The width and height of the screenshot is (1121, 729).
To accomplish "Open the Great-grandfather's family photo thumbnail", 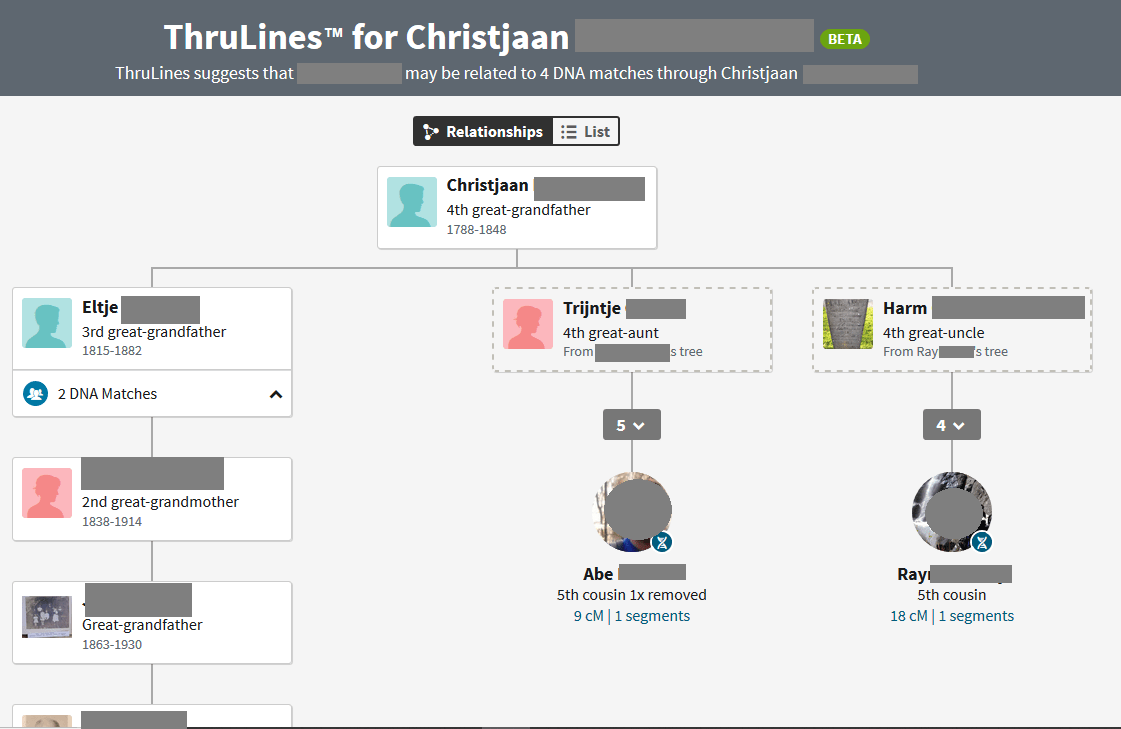I will pos(47,617).
